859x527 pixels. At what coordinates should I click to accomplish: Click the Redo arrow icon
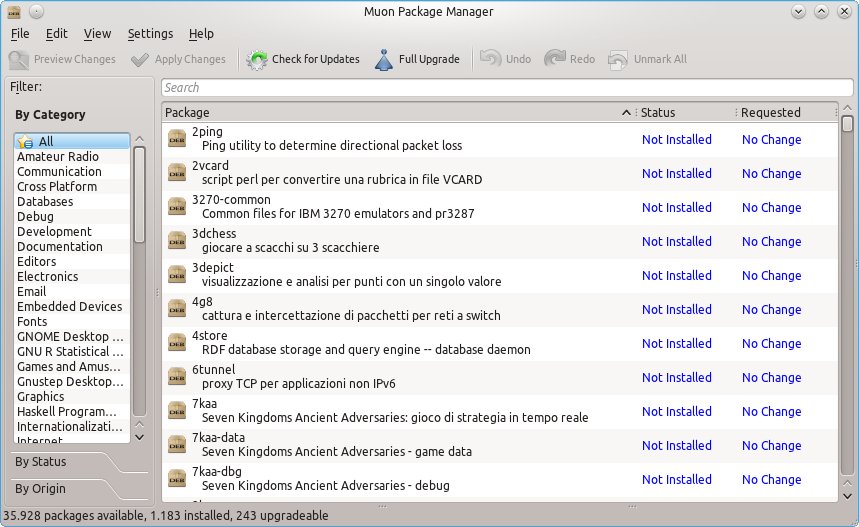click(x=555, y=59)
